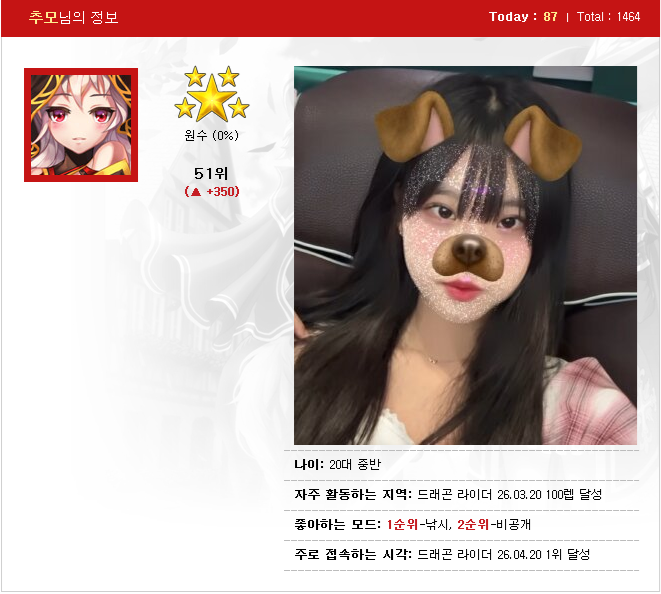661x594 pixels.
Task: Click the 원수 (0%) rank title
Action: (211, 135)
